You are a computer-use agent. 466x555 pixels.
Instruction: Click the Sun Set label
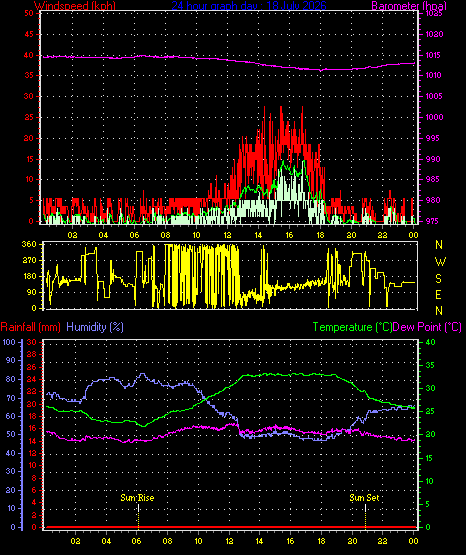[x=364, y=498]
